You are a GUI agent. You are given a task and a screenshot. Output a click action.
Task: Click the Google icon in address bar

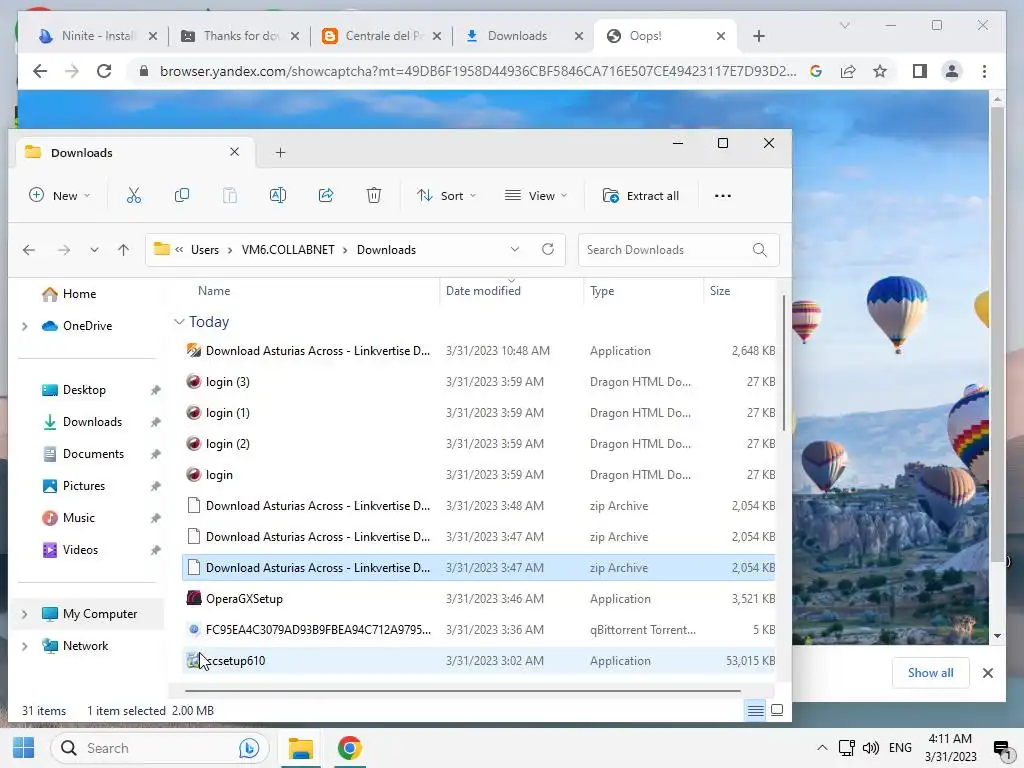tap(816, 71)
